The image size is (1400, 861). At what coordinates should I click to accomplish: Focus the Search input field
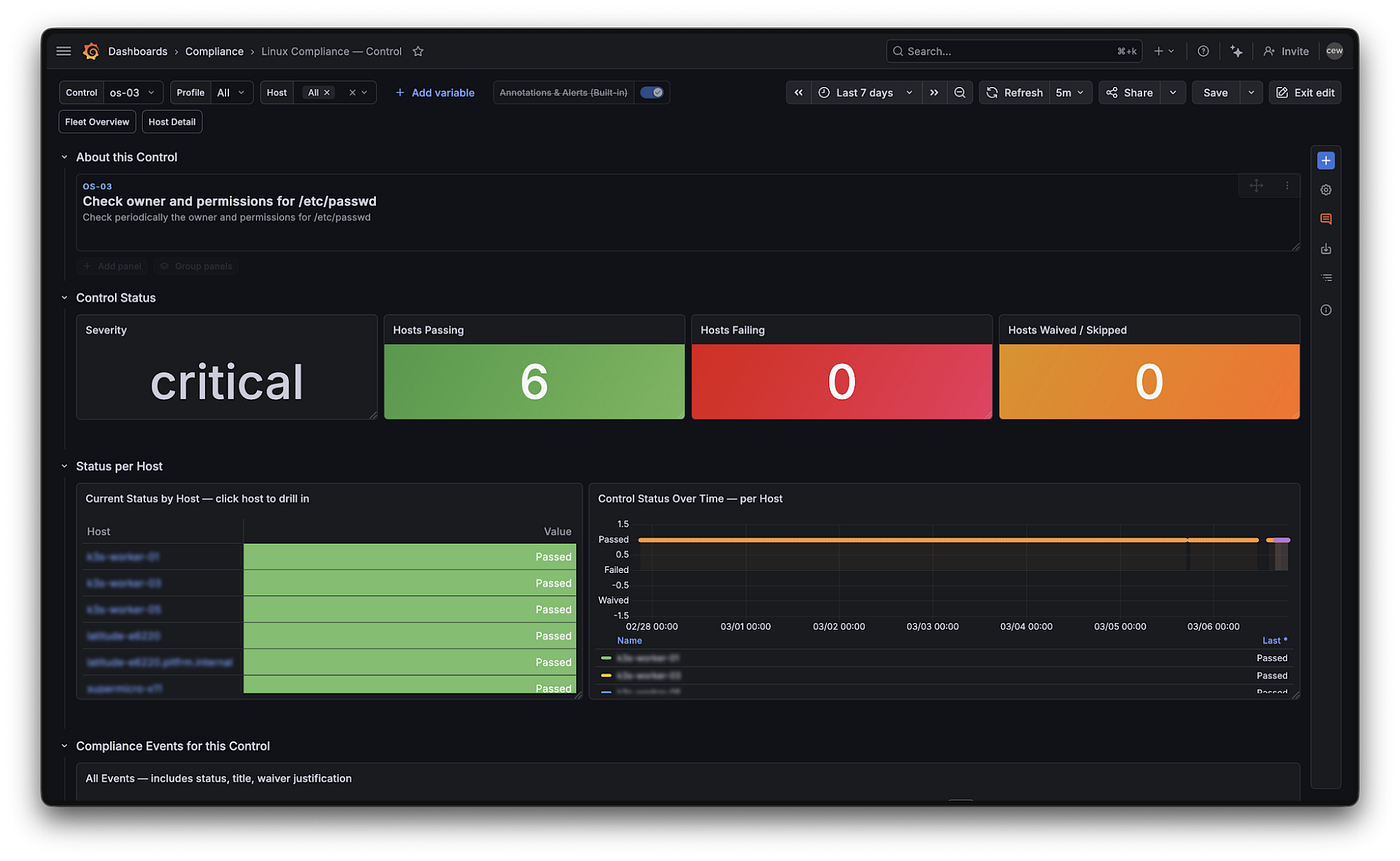[1014, 51]
